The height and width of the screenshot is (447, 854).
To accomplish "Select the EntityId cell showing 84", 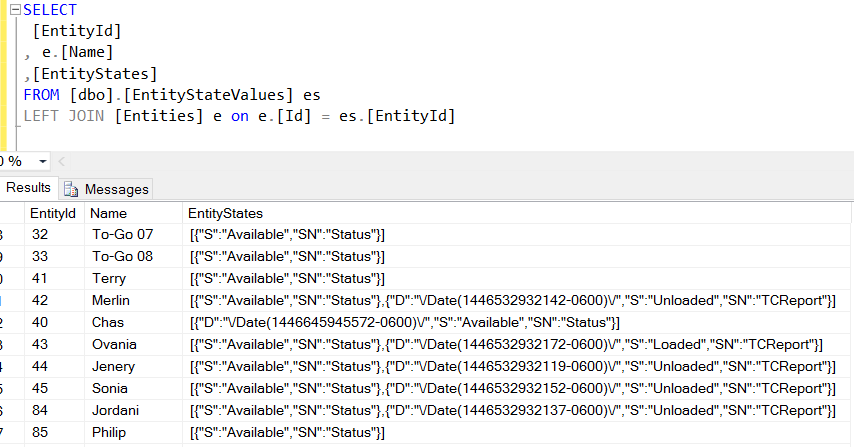I will tap(54, 411).
